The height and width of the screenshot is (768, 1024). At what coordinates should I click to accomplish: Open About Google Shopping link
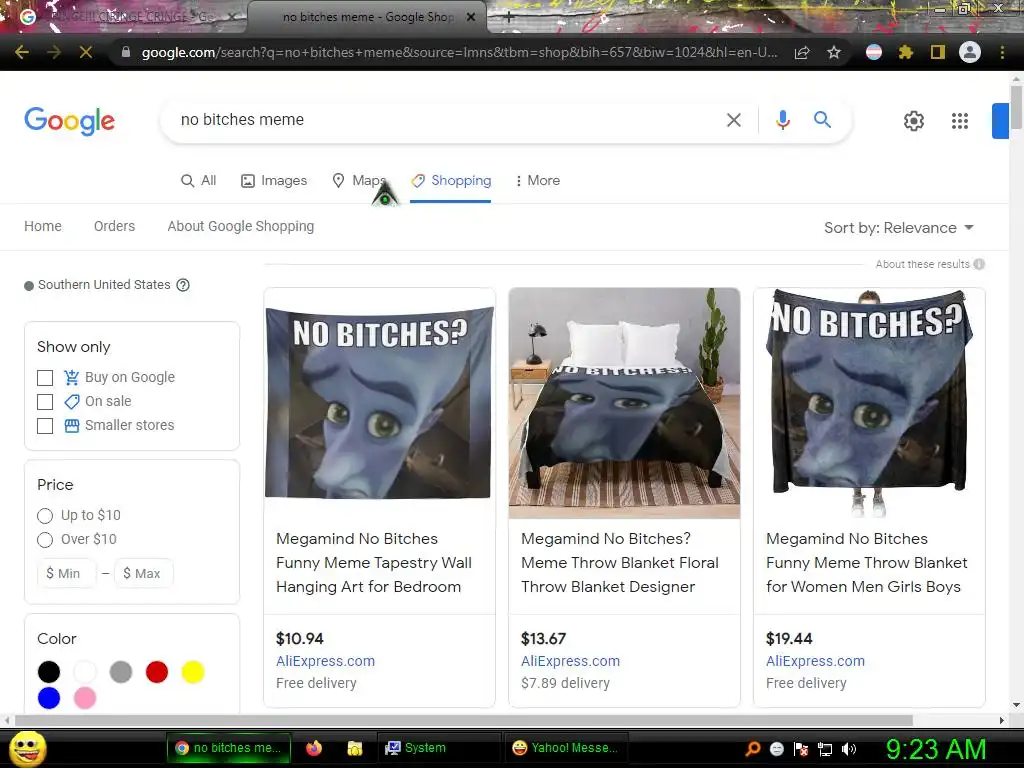pyautogui.click(x=240, y=226)
